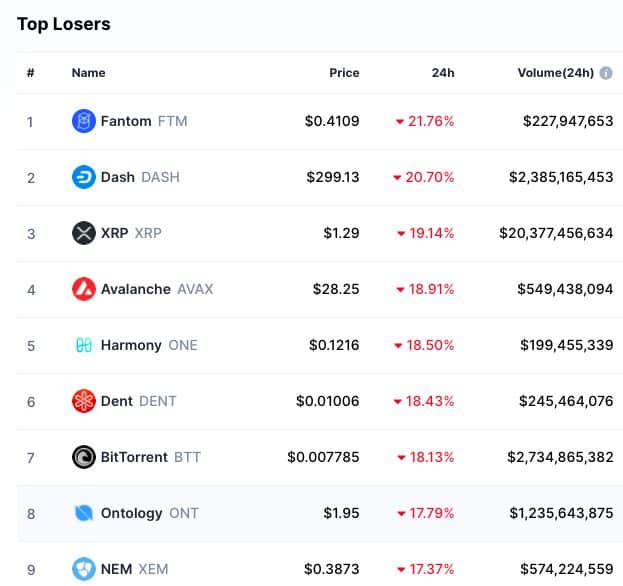Click the BitTorrent coin logo icon

84,457
